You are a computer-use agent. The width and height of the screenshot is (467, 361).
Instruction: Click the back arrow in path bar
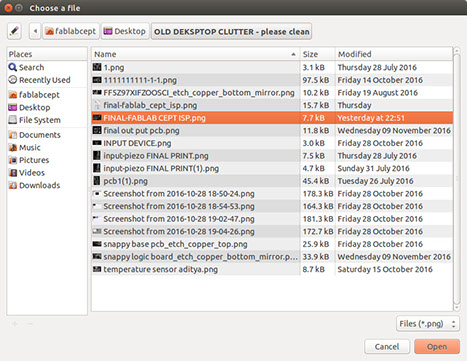pos(35,31)
